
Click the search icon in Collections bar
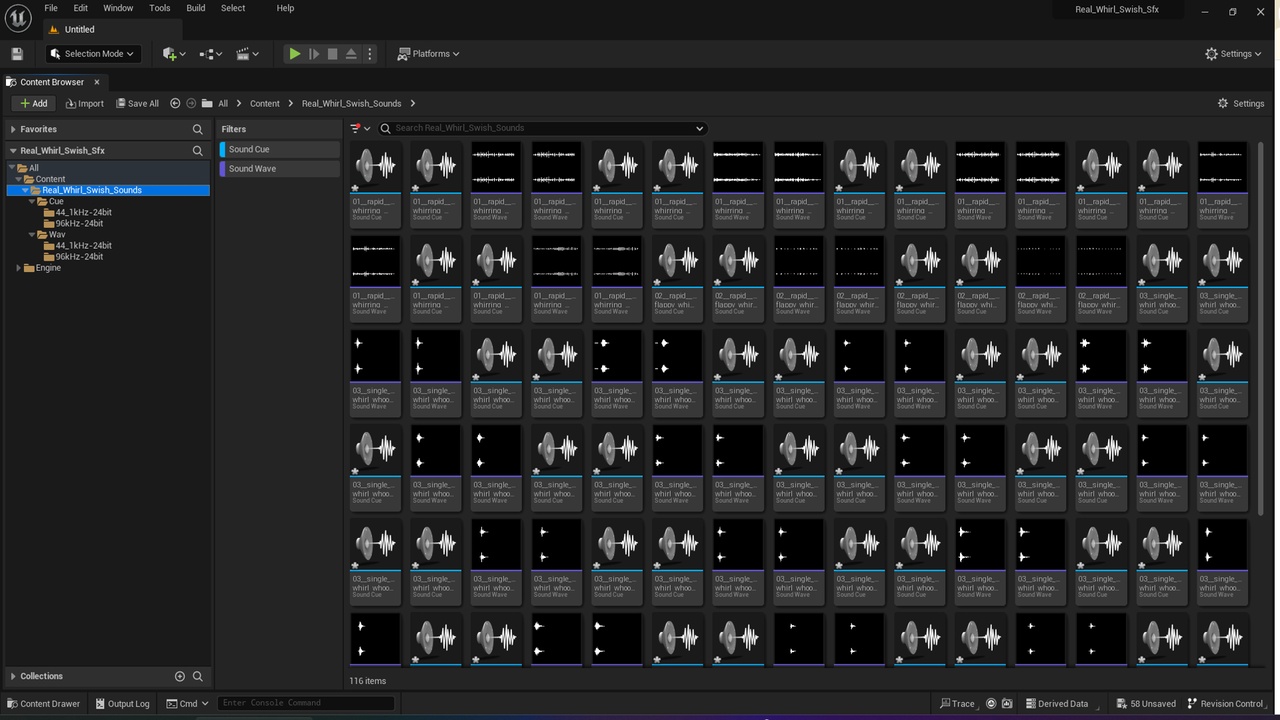click(197, 676)
